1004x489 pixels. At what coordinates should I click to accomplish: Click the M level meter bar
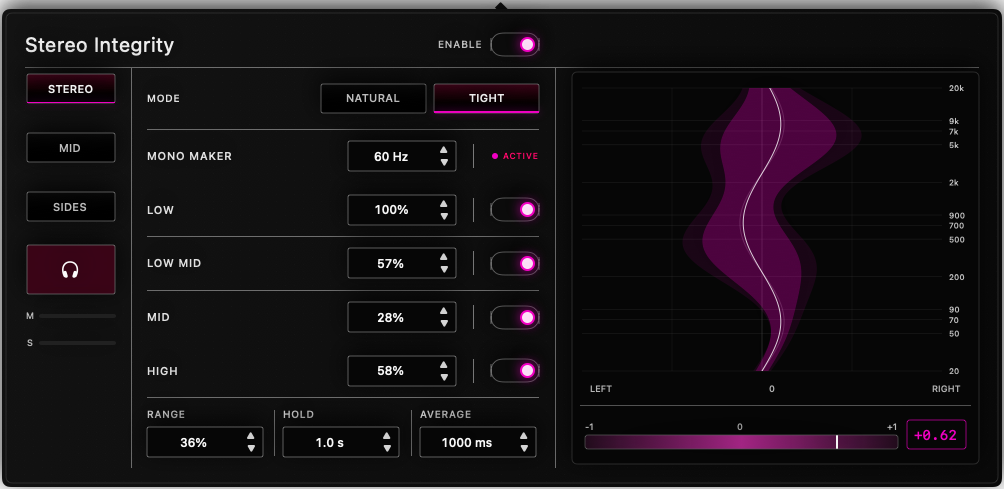(77, 316)
